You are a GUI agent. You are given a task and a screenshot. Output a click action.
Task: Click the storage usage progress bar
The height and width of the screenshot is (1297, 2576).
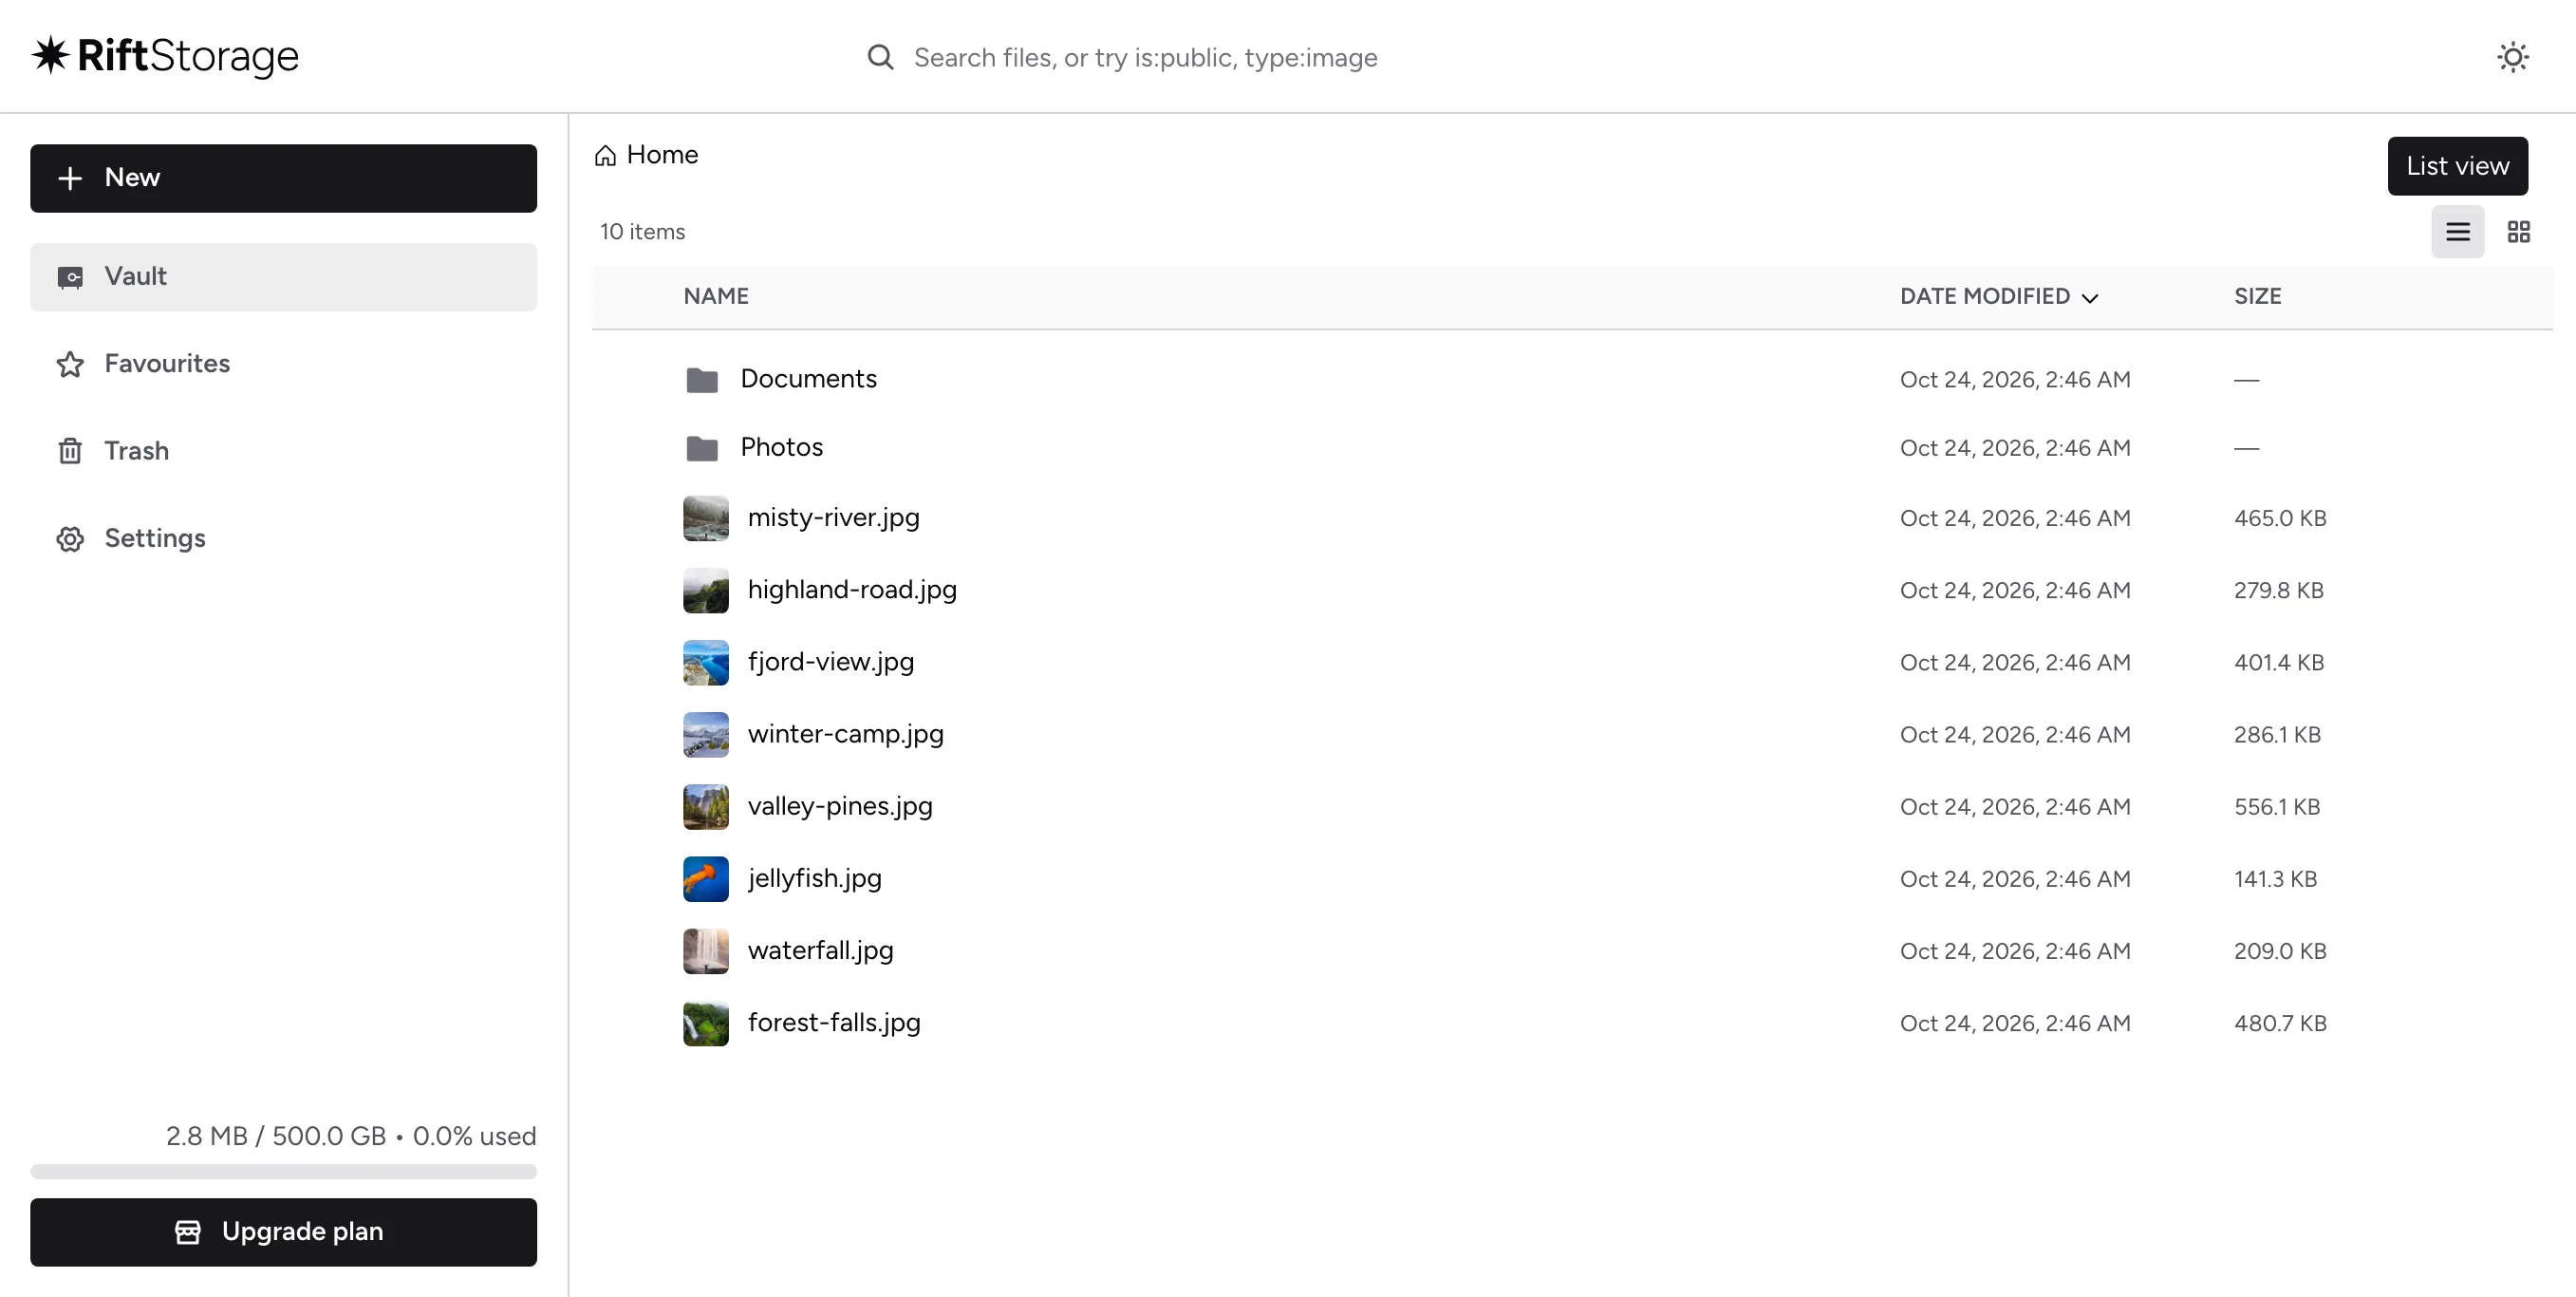coord(283,1171)
